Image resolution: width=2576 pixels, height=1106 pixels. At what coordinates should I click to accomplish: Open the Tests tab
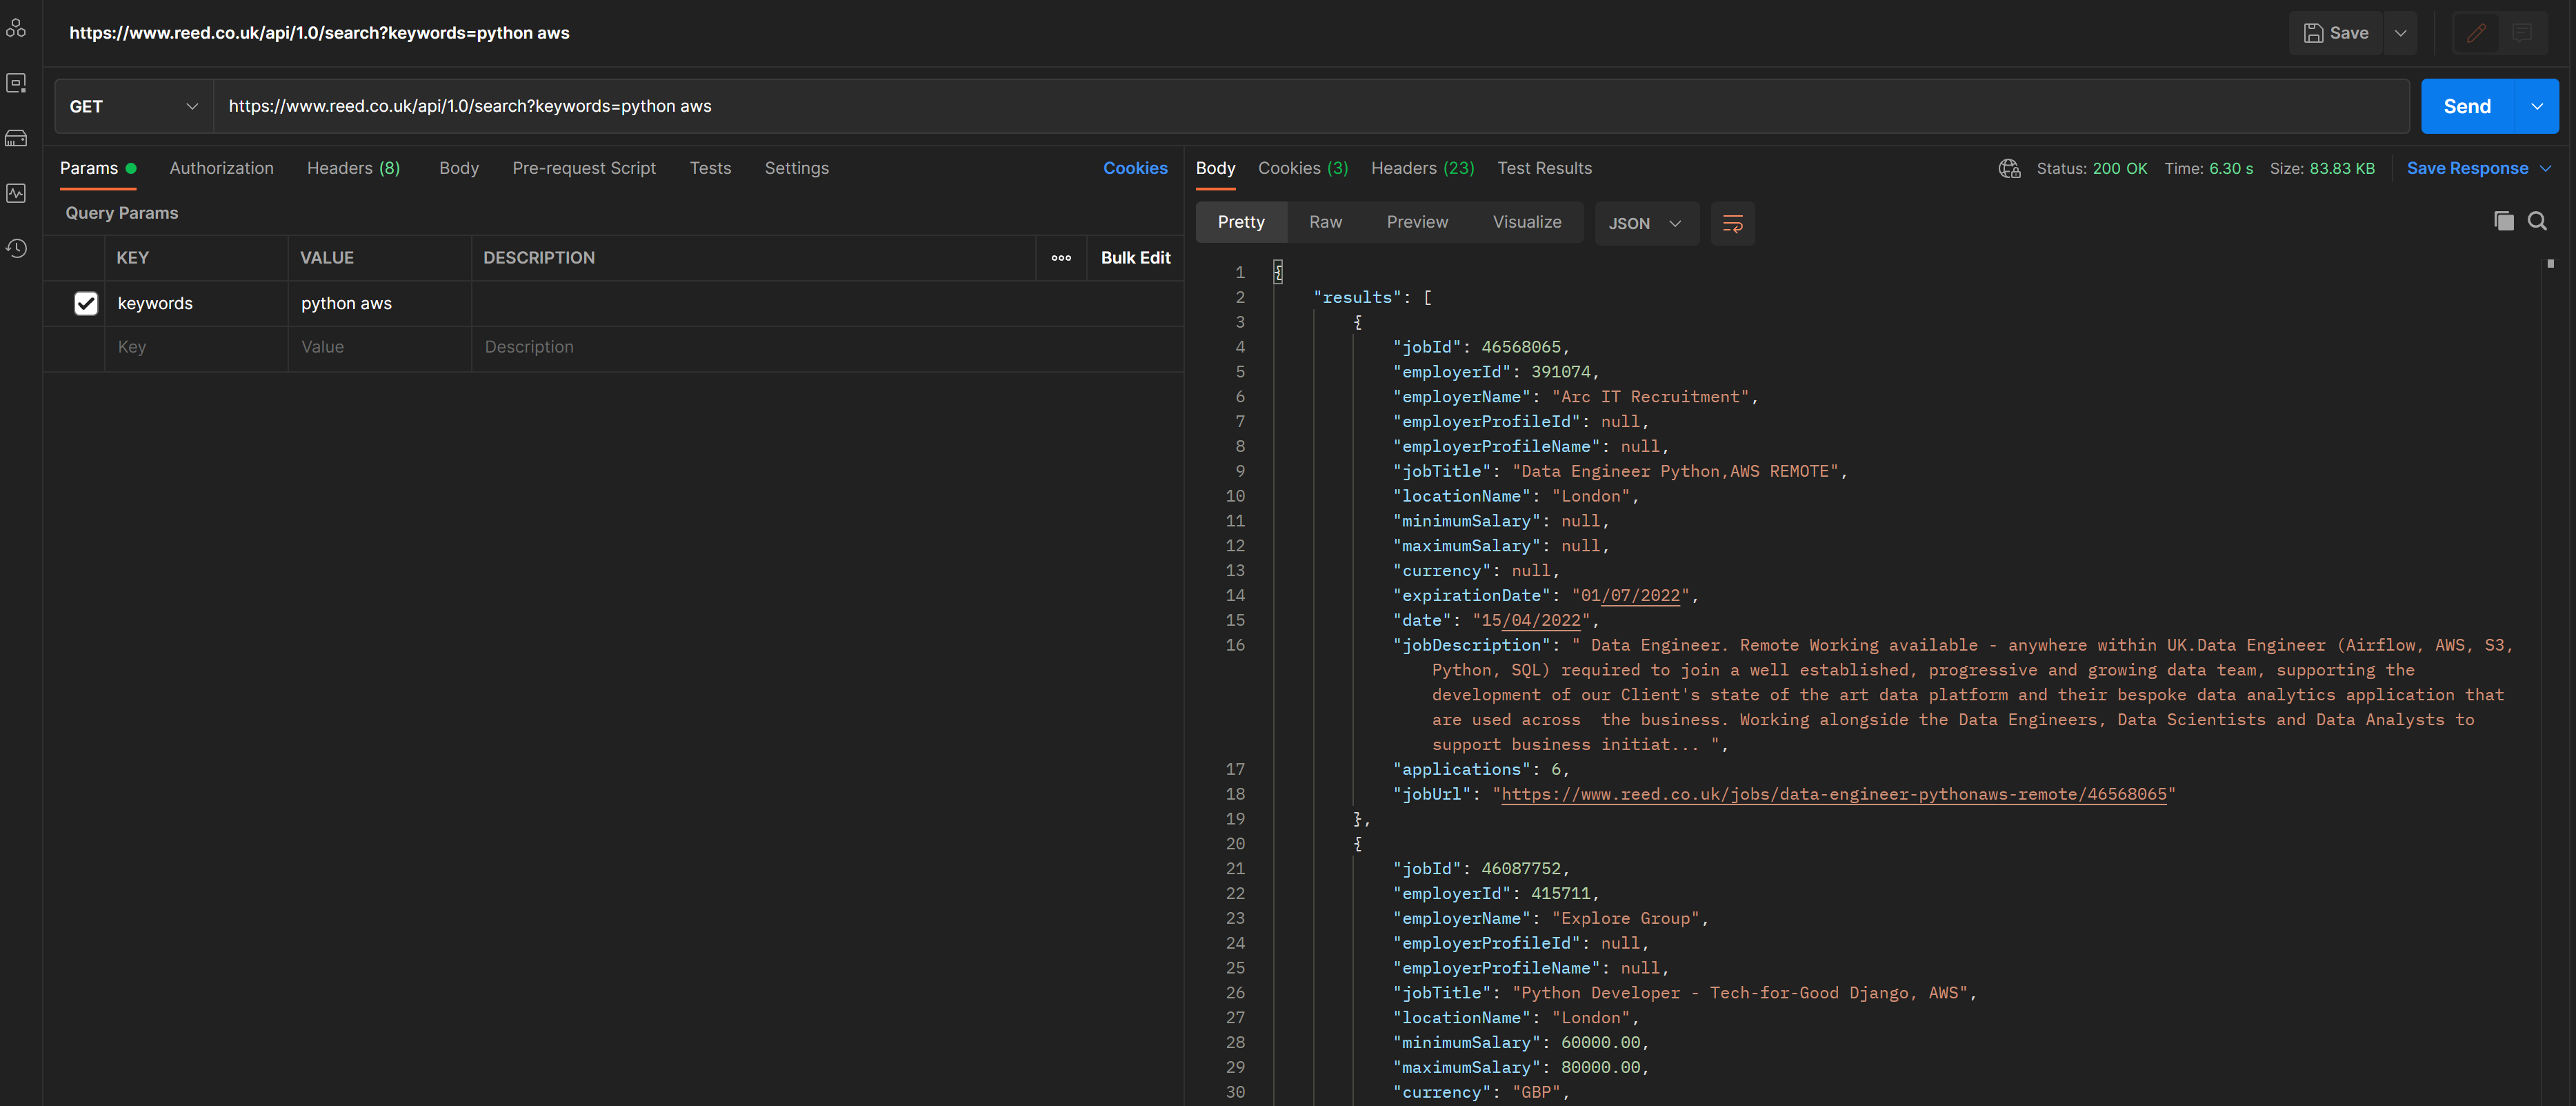click(710, 168)
